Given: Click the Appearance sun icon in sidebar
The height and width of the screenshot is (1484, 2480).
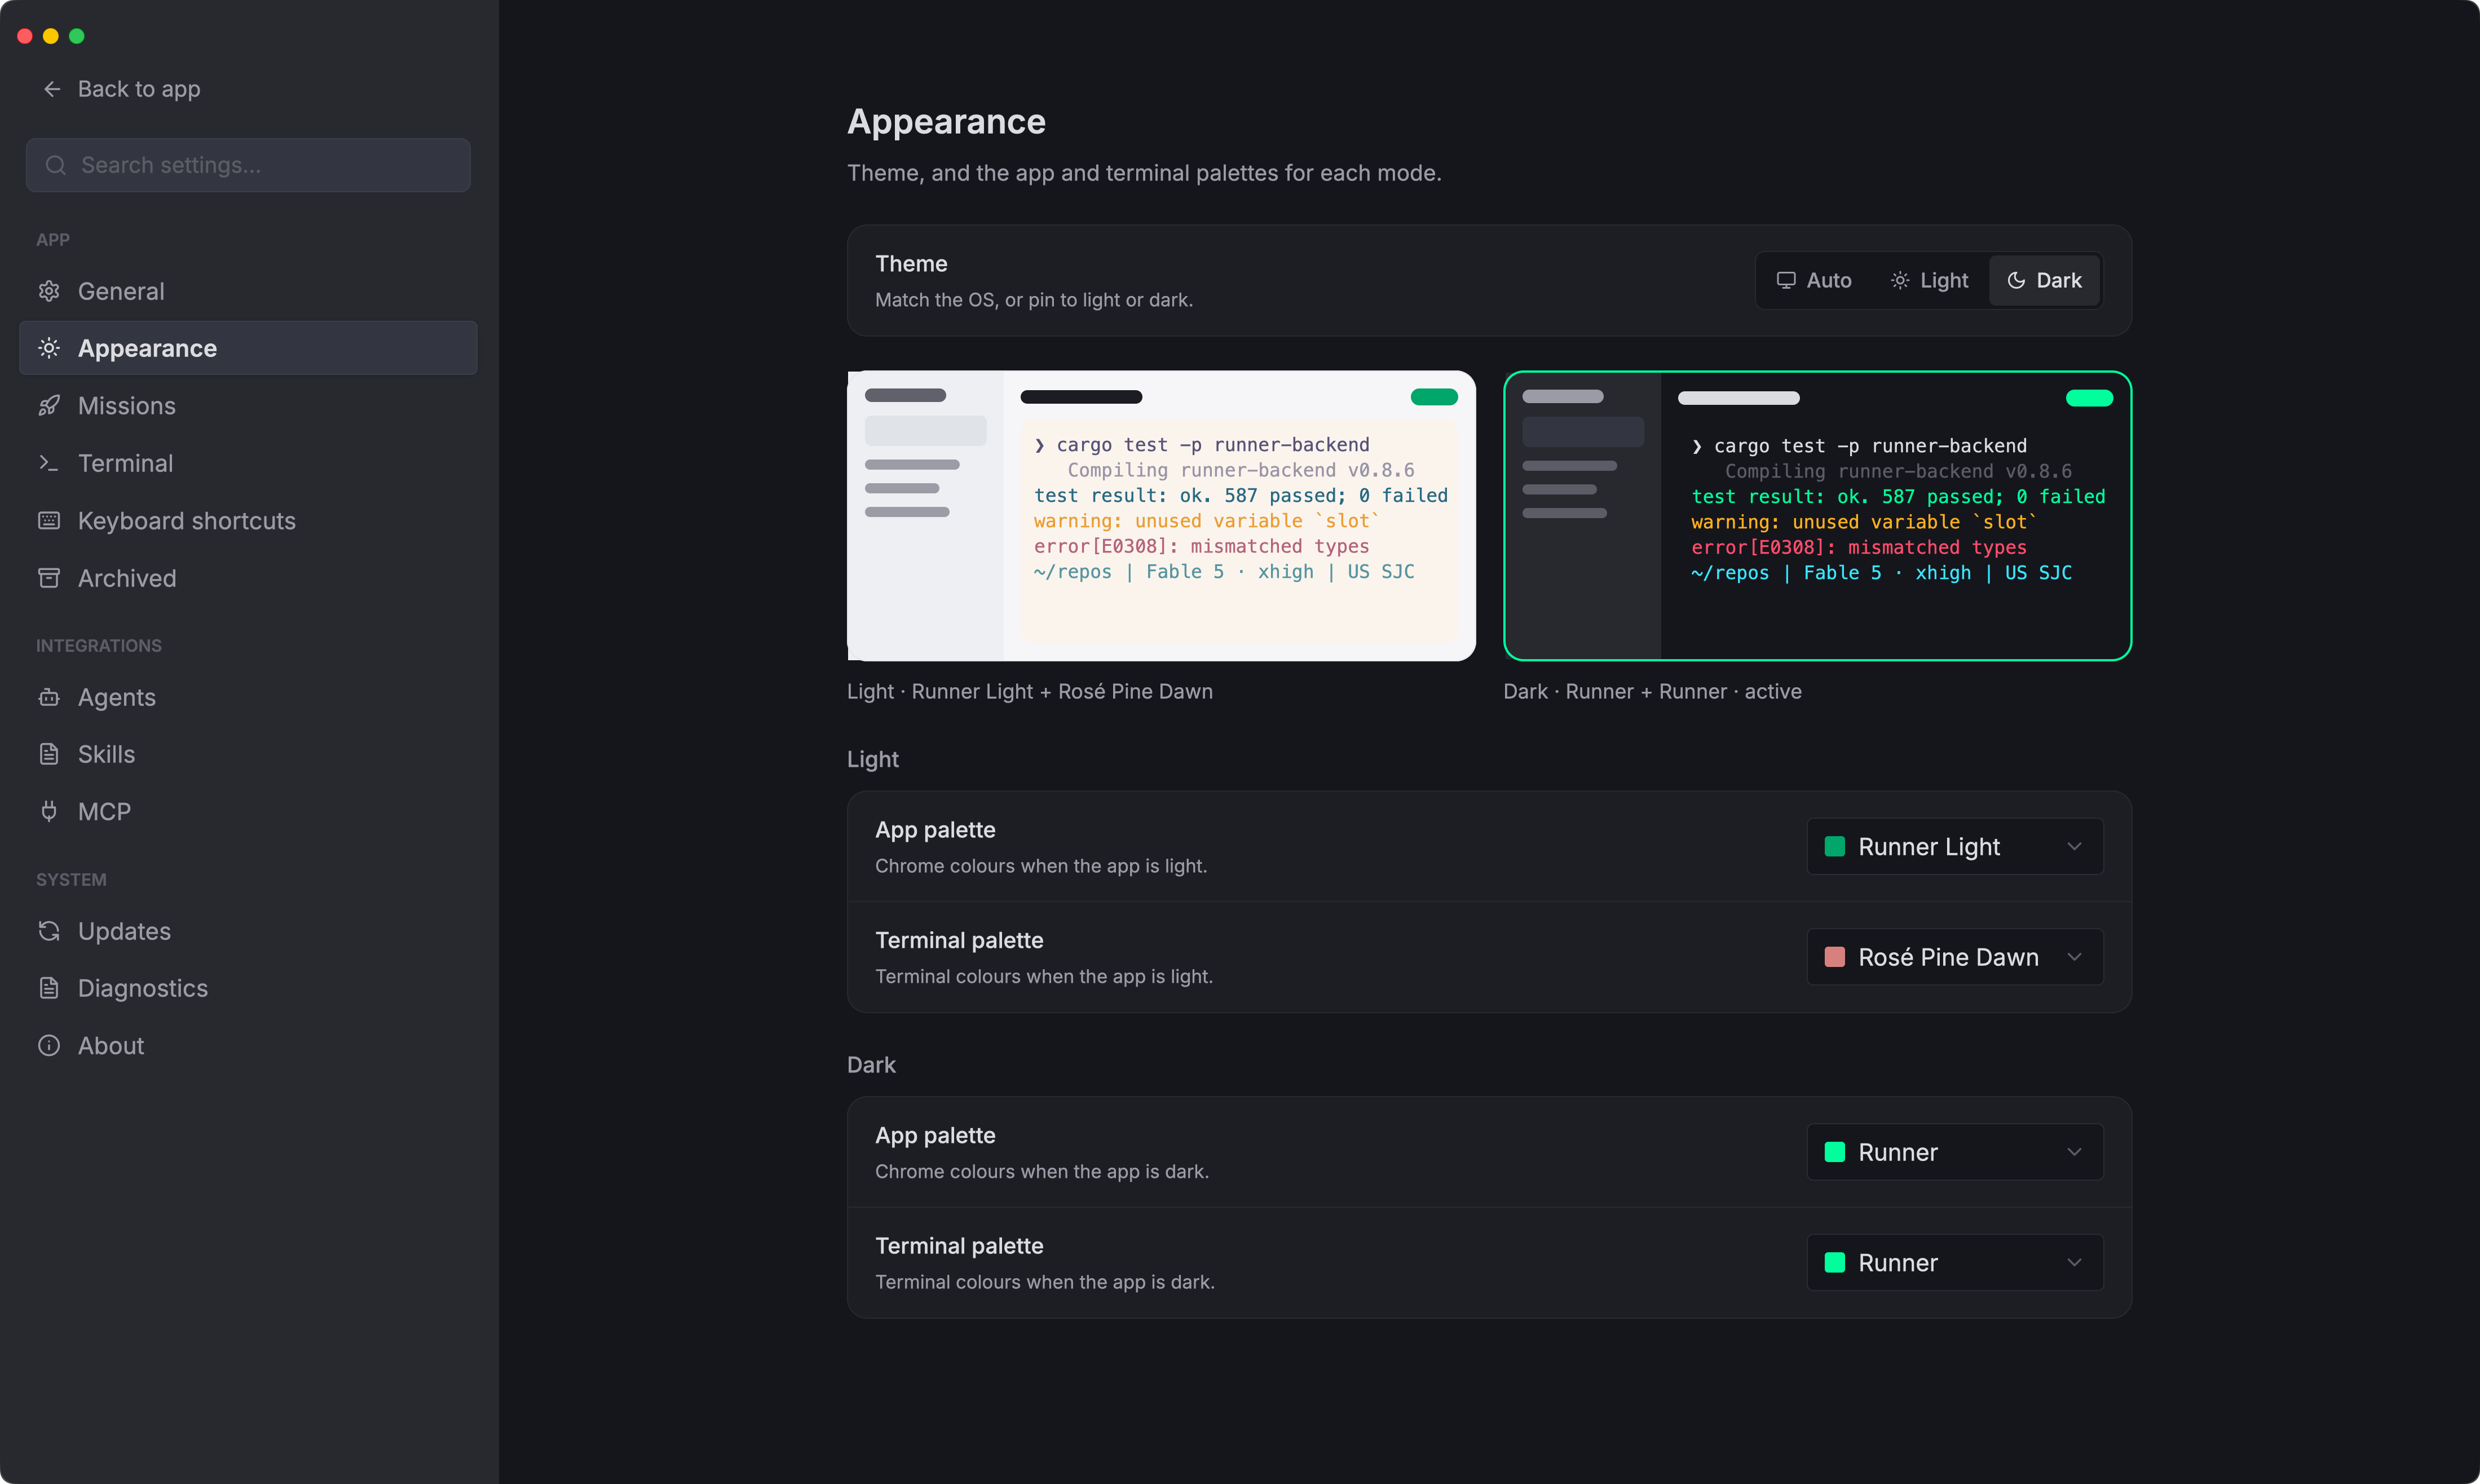Looking at the screenshot, I should (49, 348).
